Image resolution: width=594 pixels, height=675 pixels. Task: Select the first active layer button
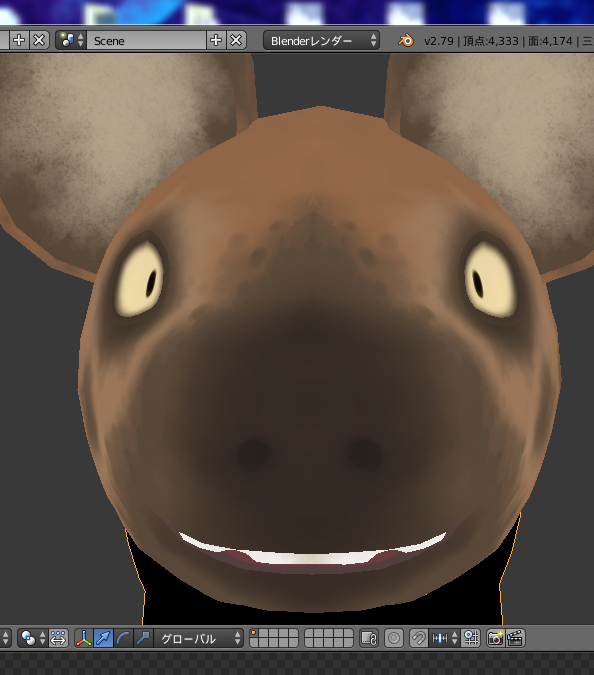(254, 633)
